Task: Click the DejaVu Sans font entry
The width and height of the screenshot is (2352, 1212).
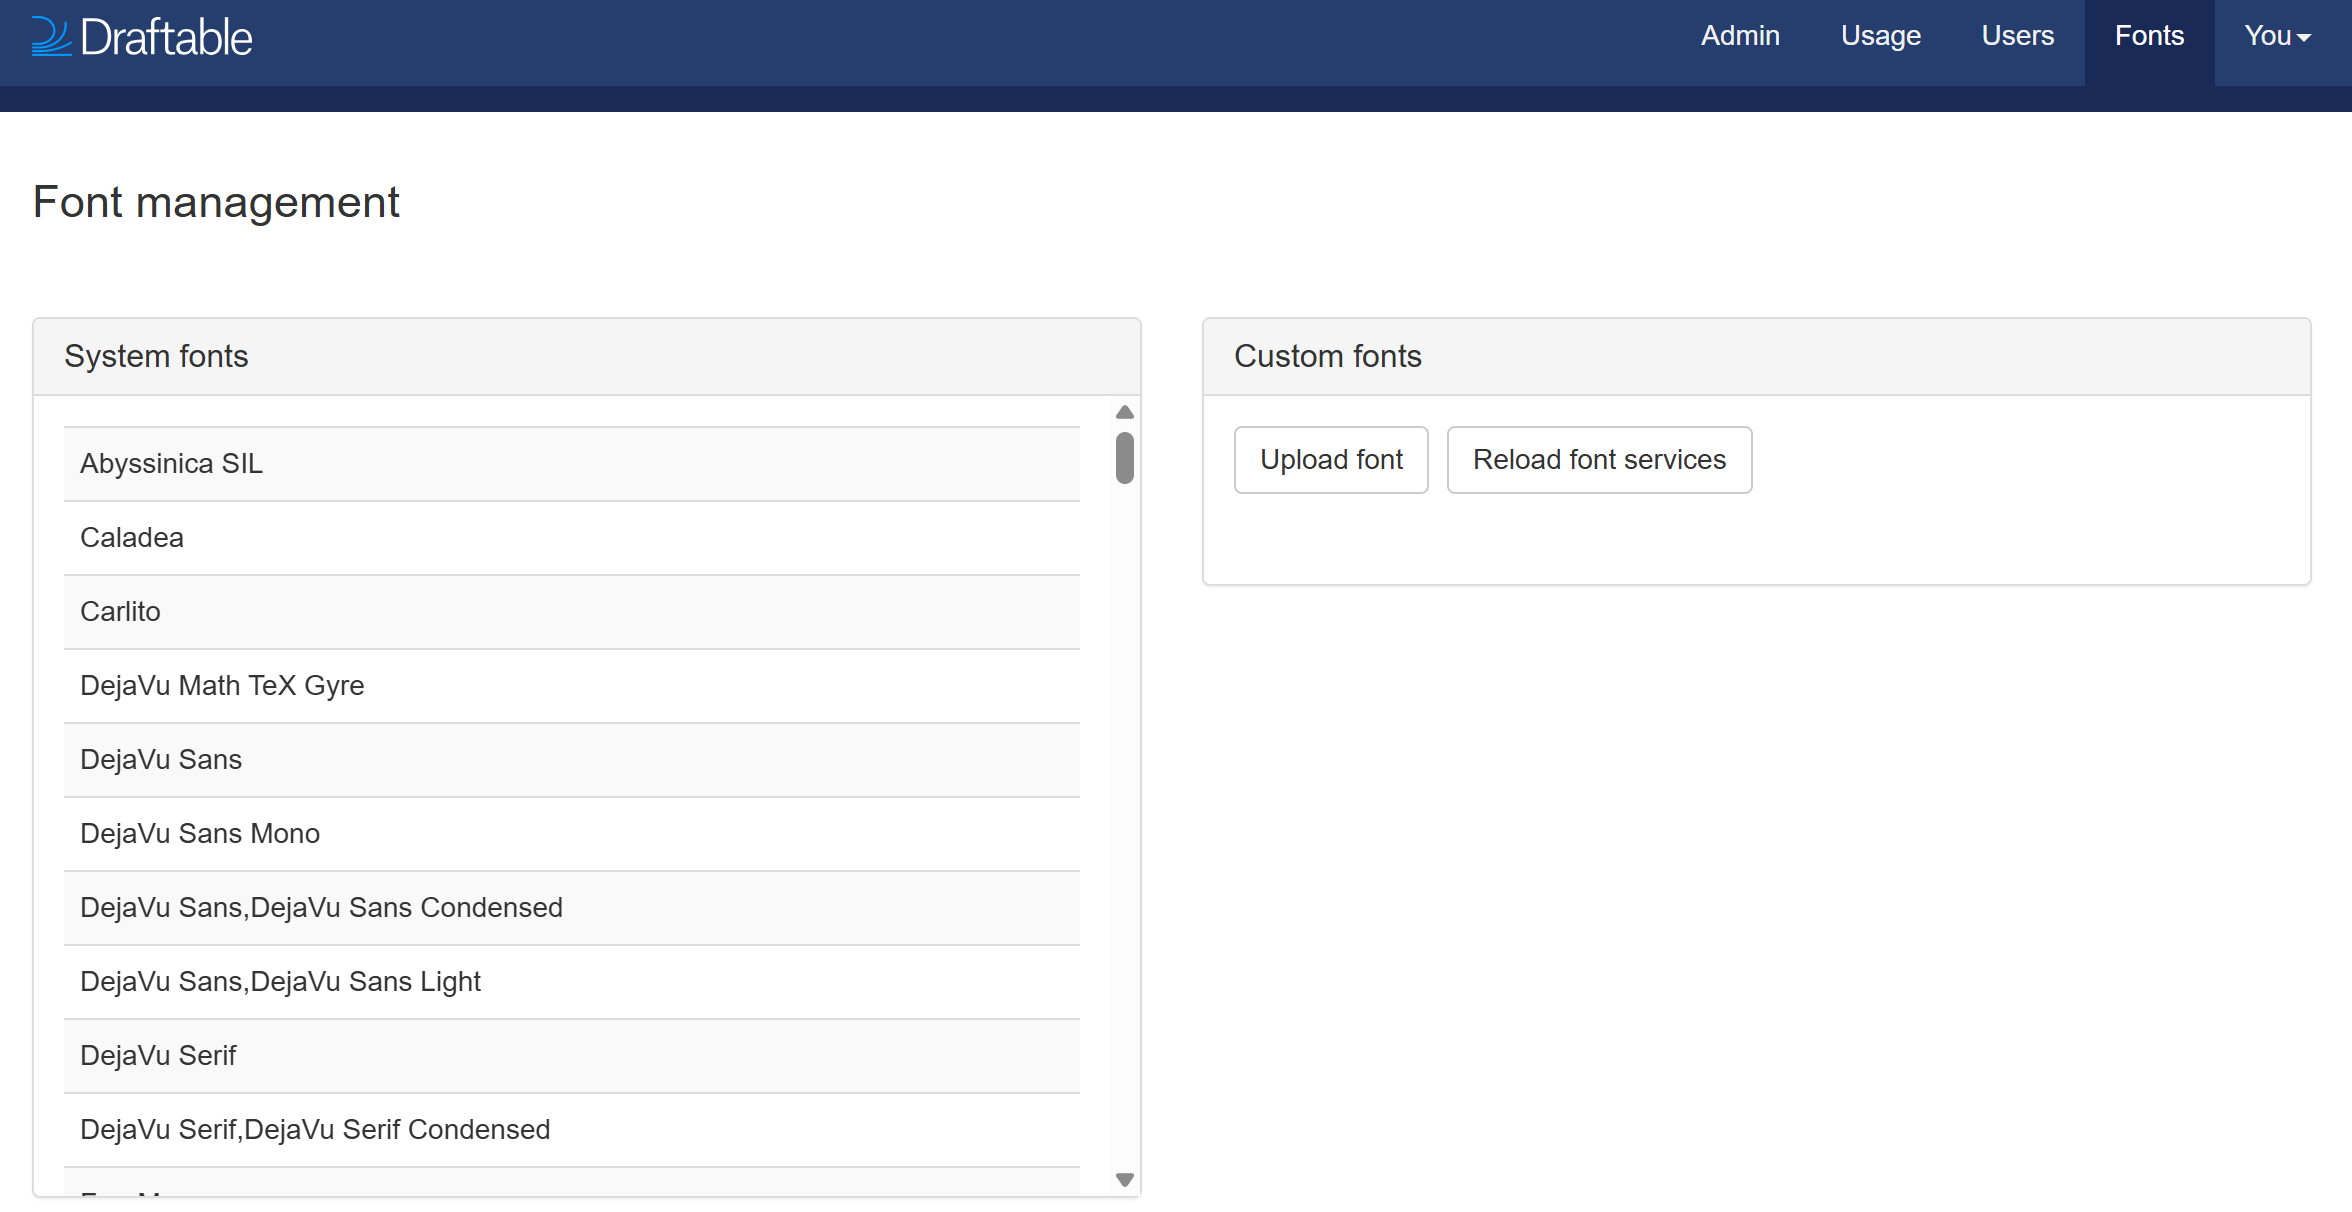Action: 572,760
